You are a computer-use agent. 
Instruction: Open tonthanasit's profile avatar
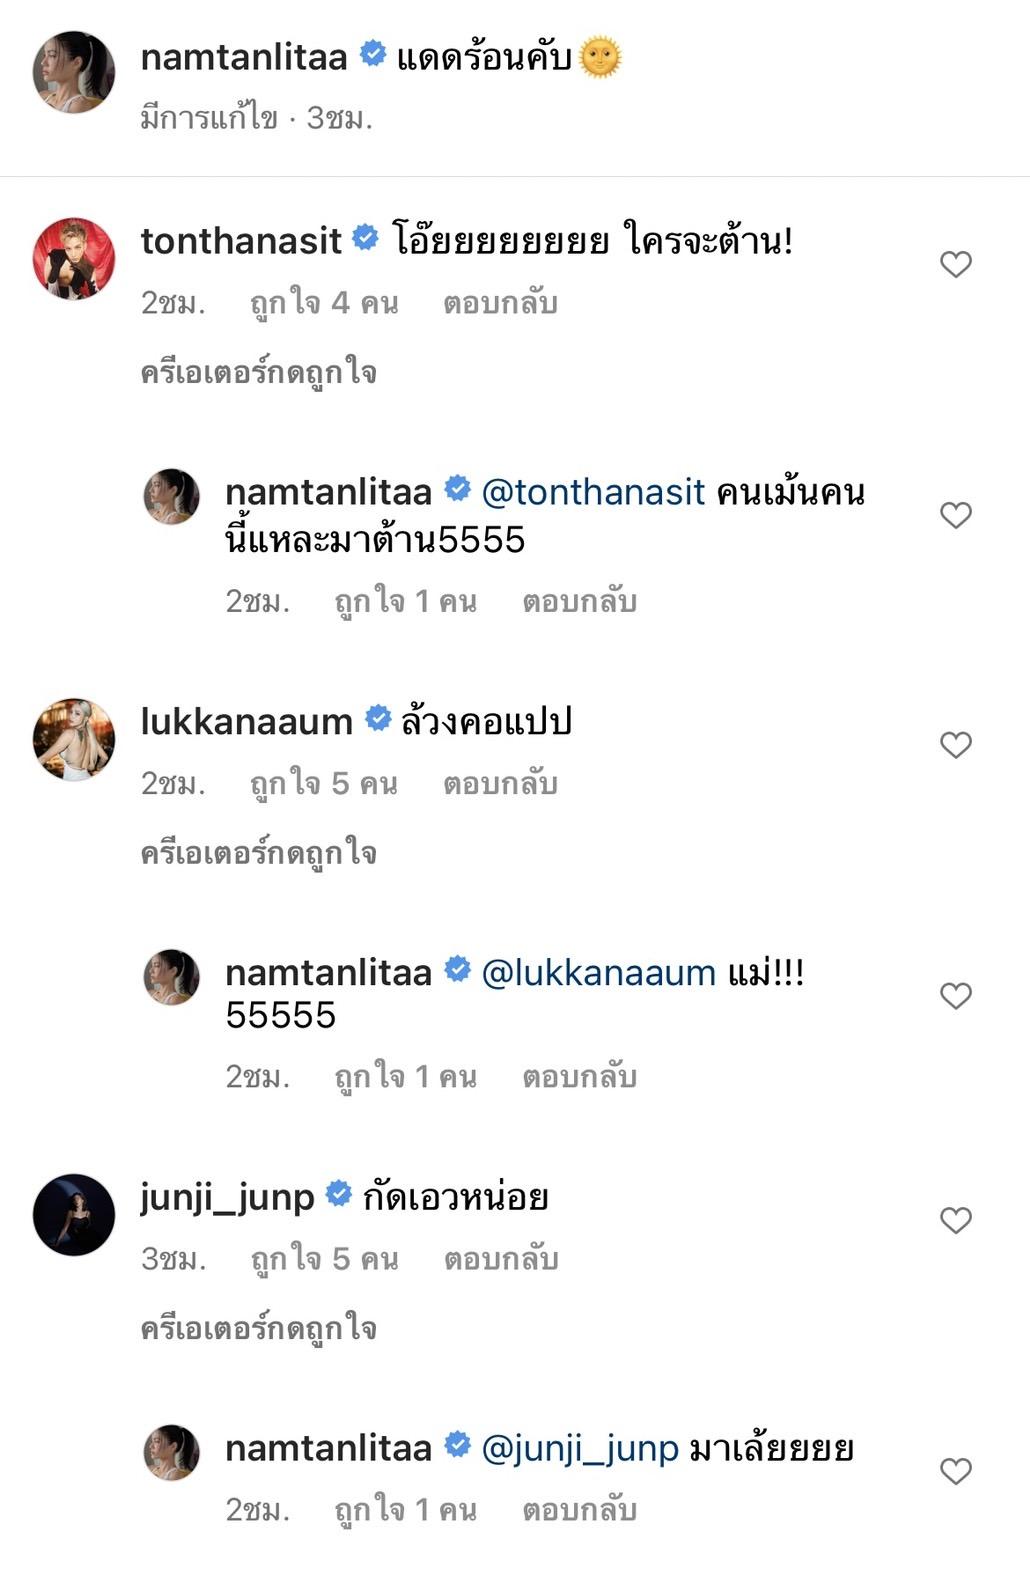pyautogui.click(x=74, y=258)
